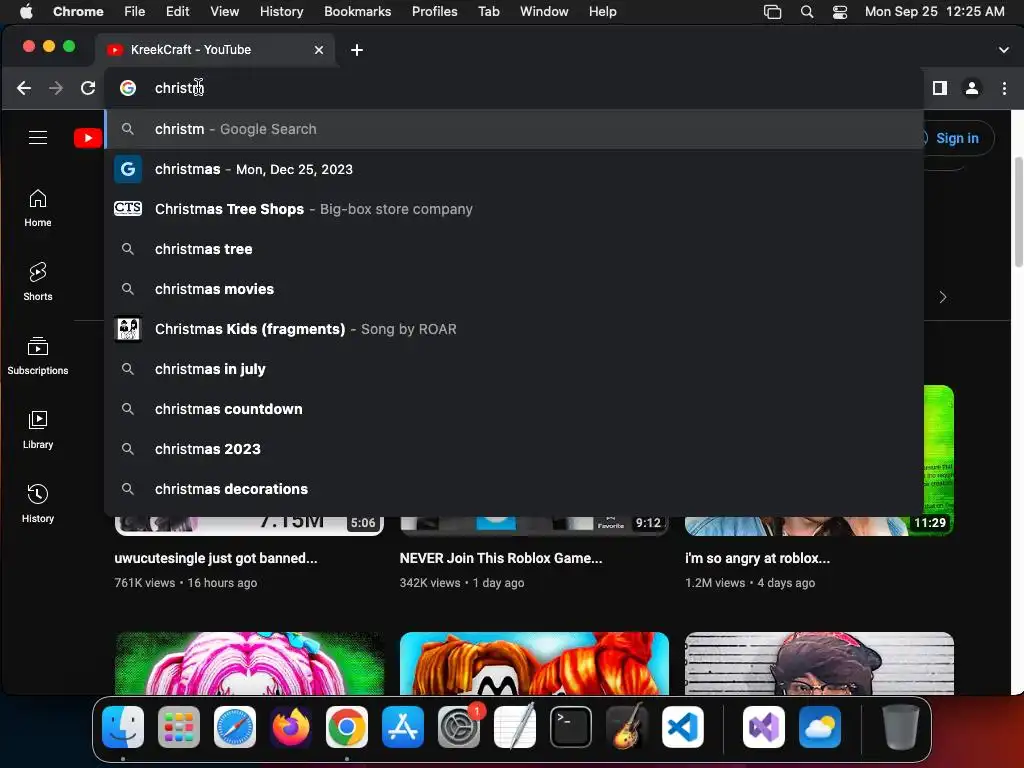1024x768 pixels.
Task: Choose Christmas Kids (fragments) song suggestion
Action: 514,329
